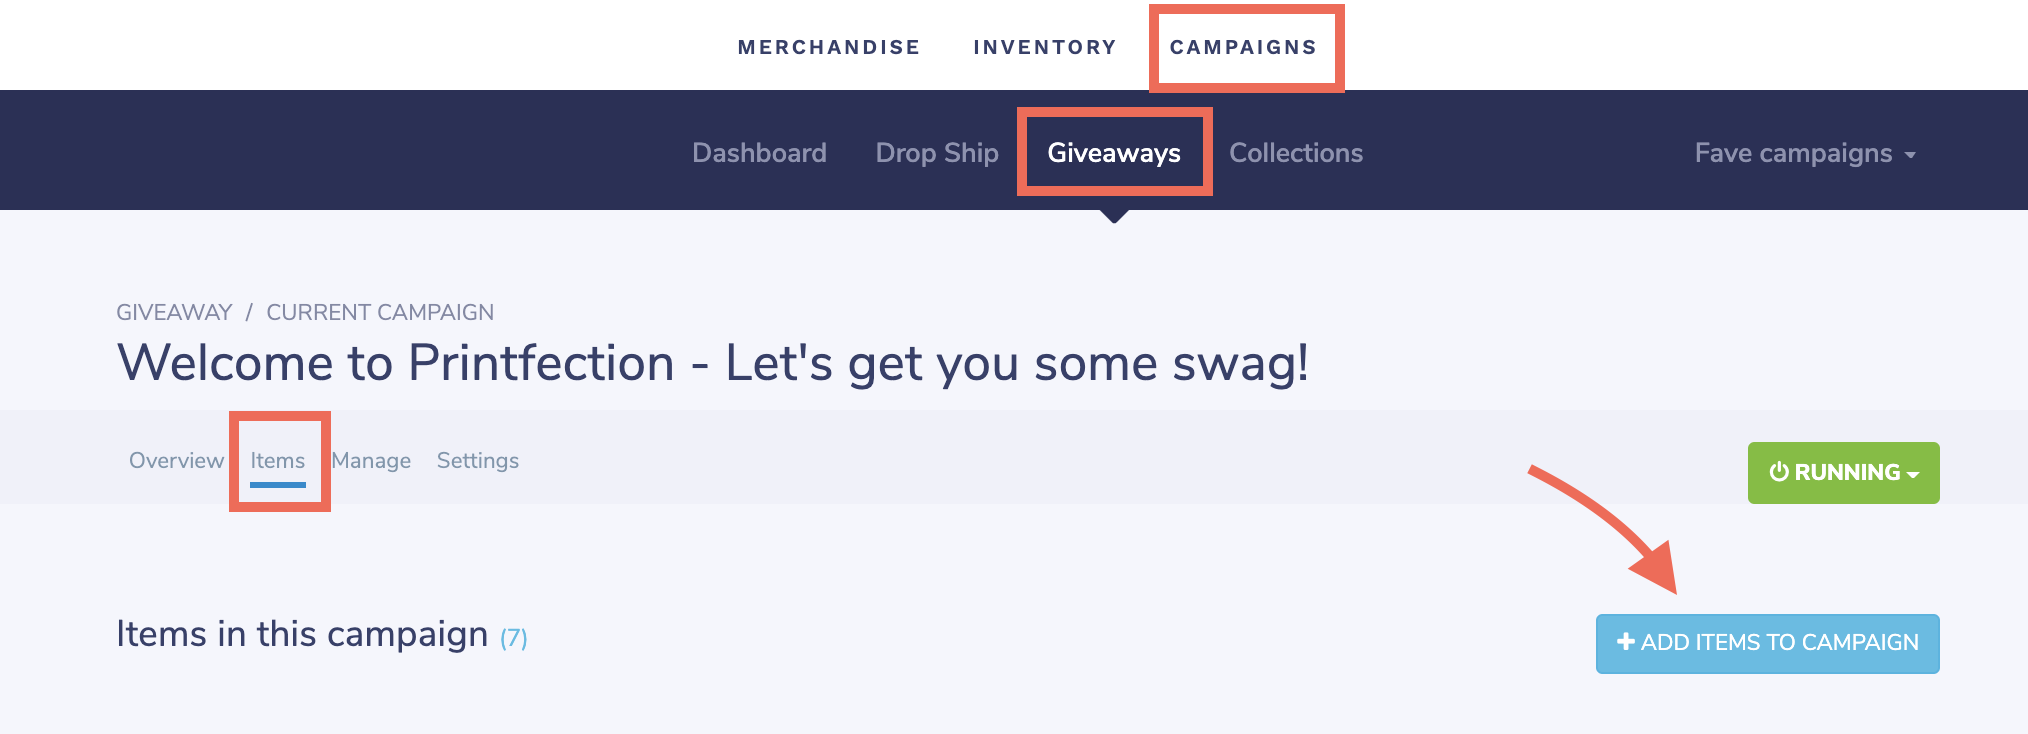View the campaign Overview tab
Screen dimensions: 2028x734
click(x=176, y=460)
